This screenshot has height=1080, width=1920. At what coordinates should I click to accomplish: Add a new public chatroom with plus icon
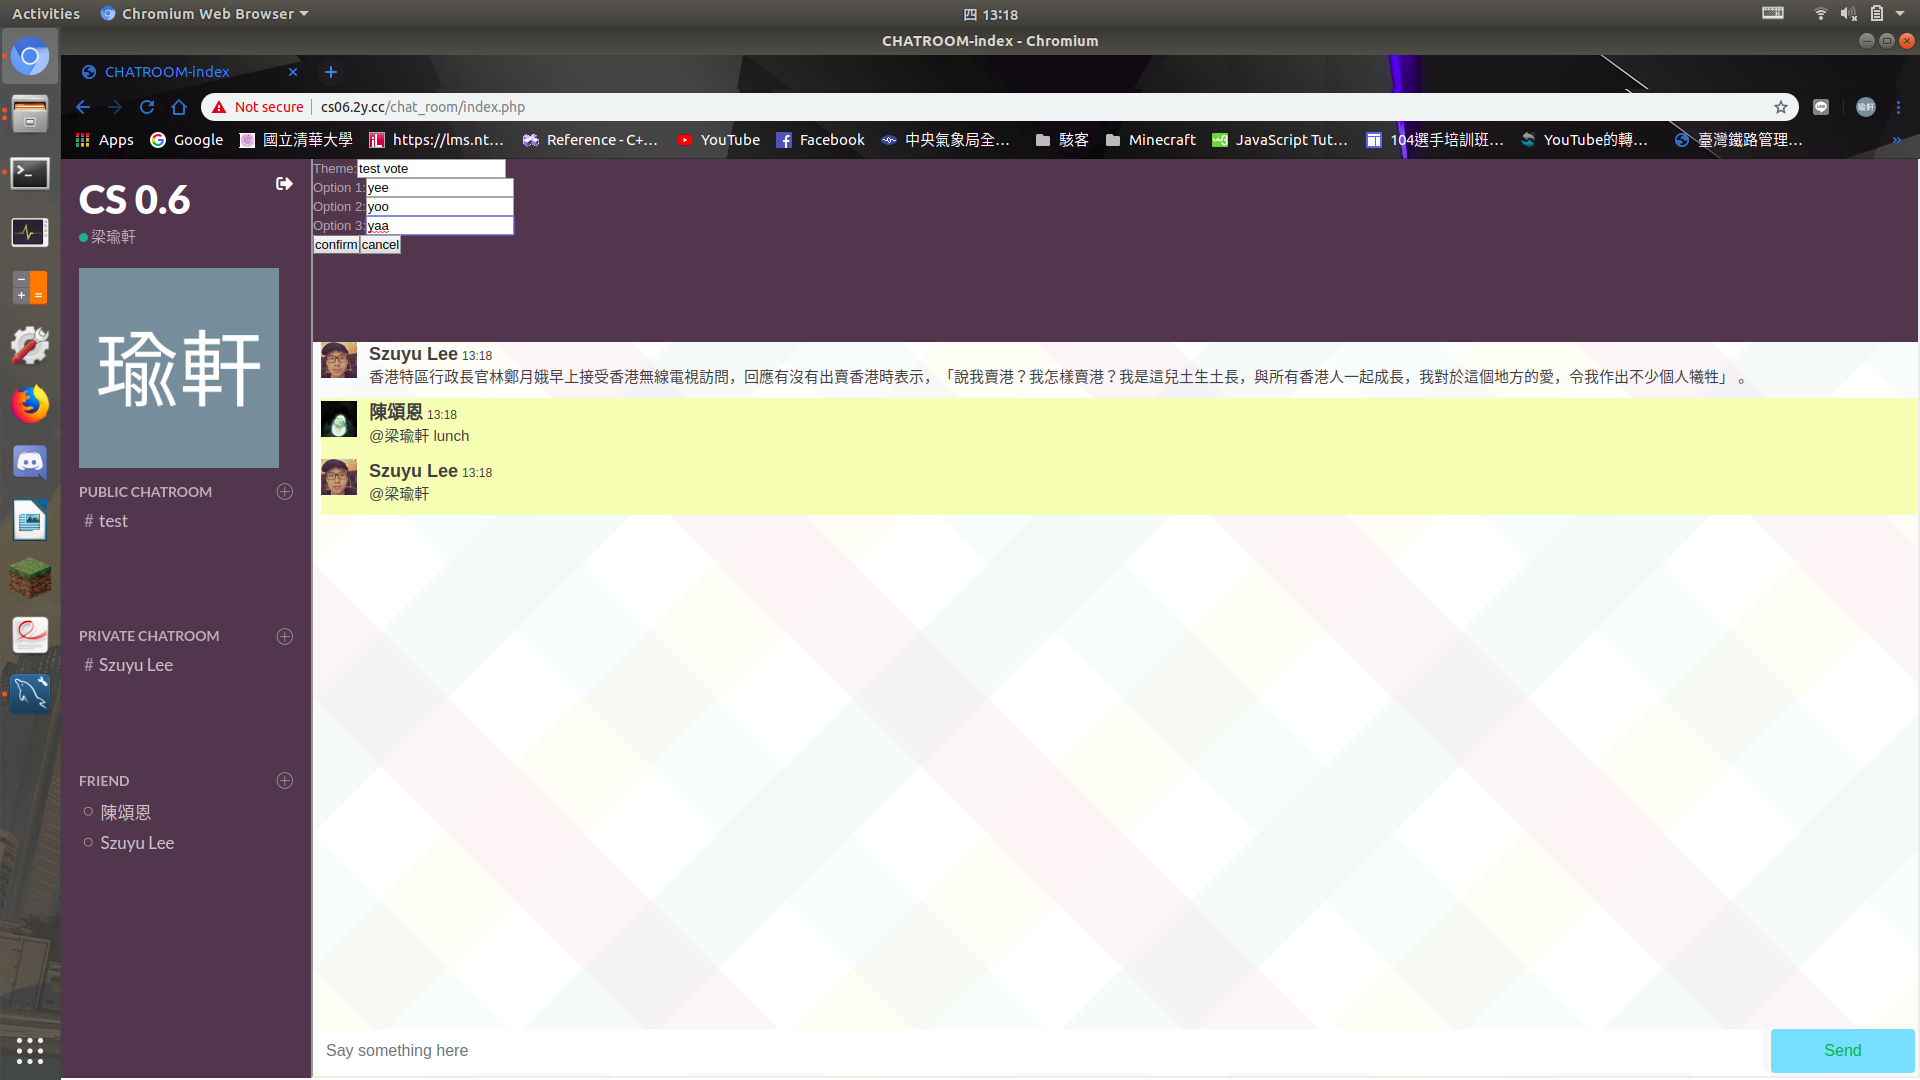(285, 492)
